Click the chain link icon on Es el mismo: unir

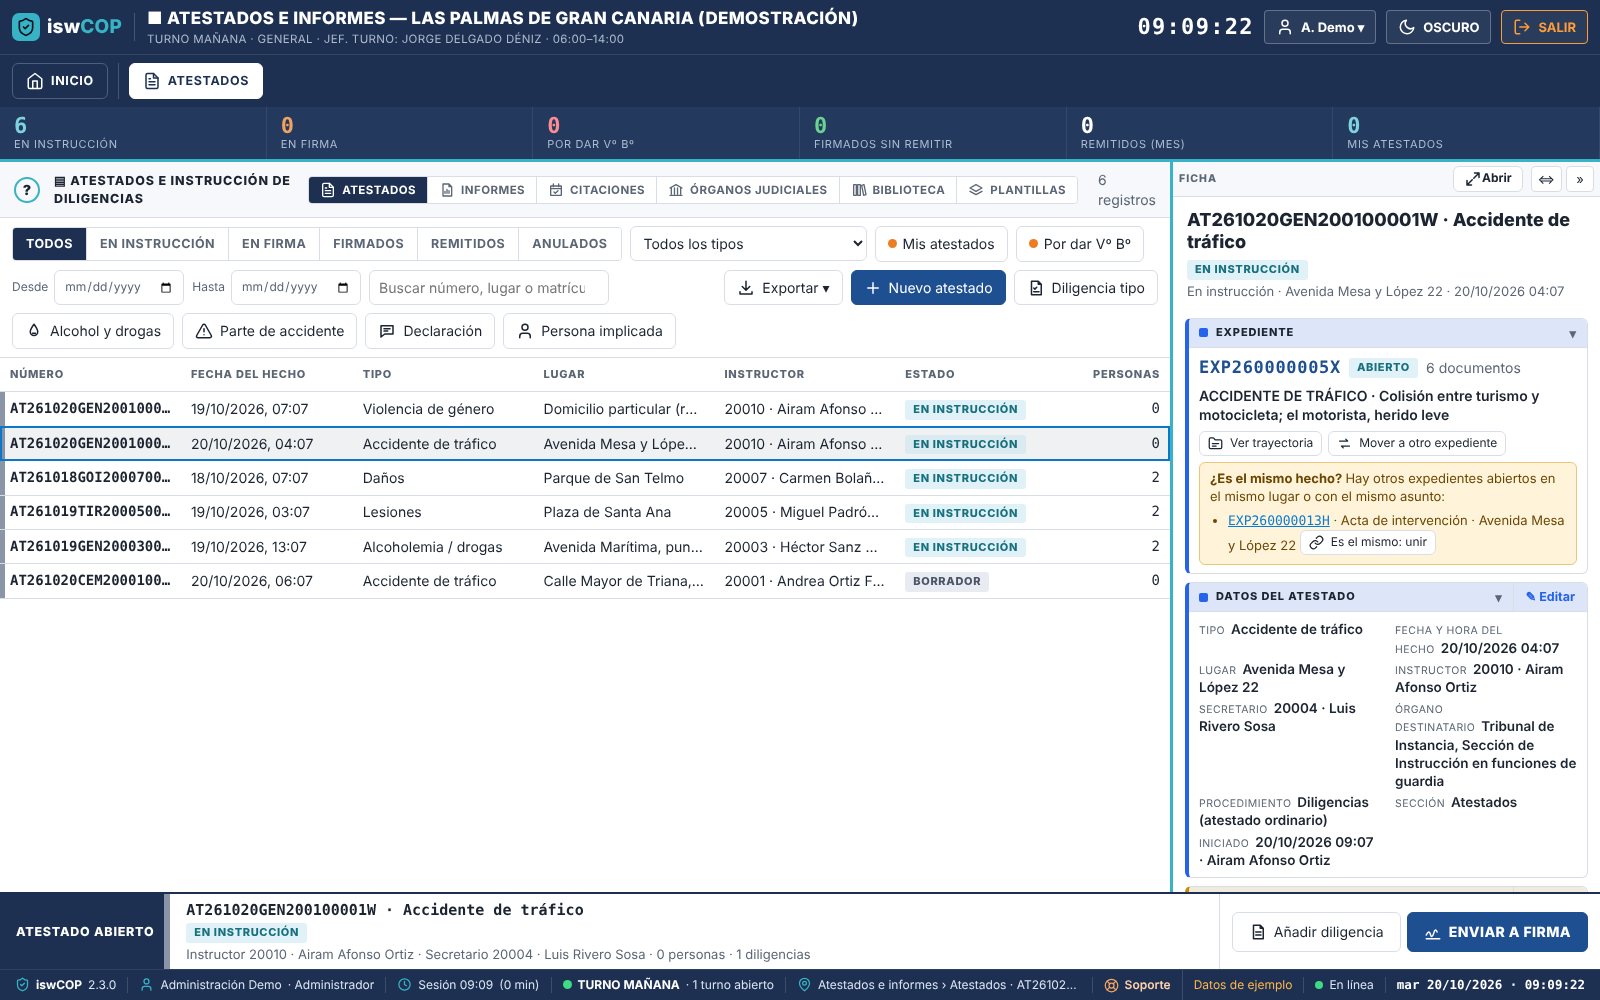pos(1317,542)
